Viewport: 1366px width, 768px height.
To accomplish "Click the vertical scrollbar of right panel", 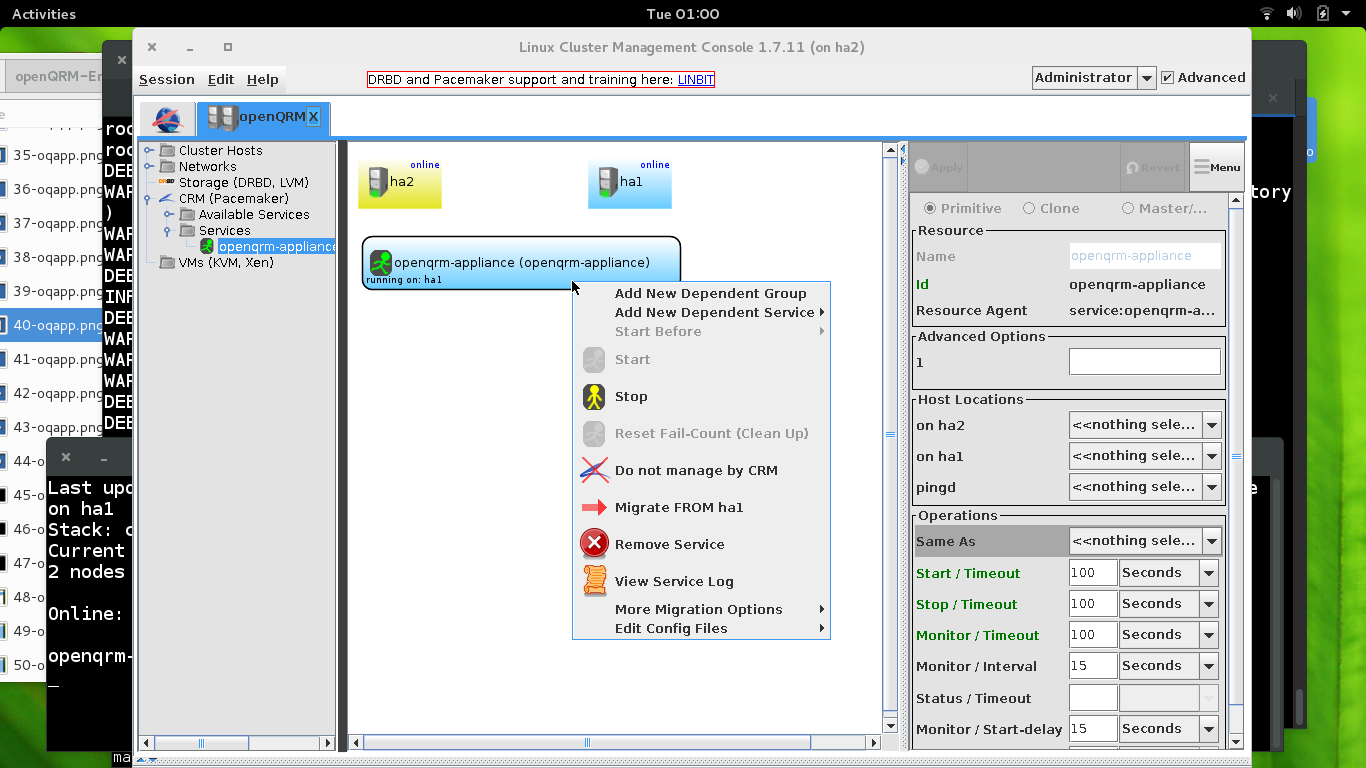I will (1236, 456).
